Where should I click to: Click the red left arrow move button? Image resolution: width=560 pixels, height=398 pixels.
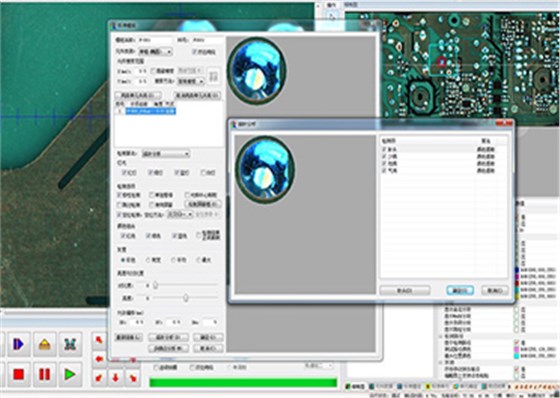(99, 359)
